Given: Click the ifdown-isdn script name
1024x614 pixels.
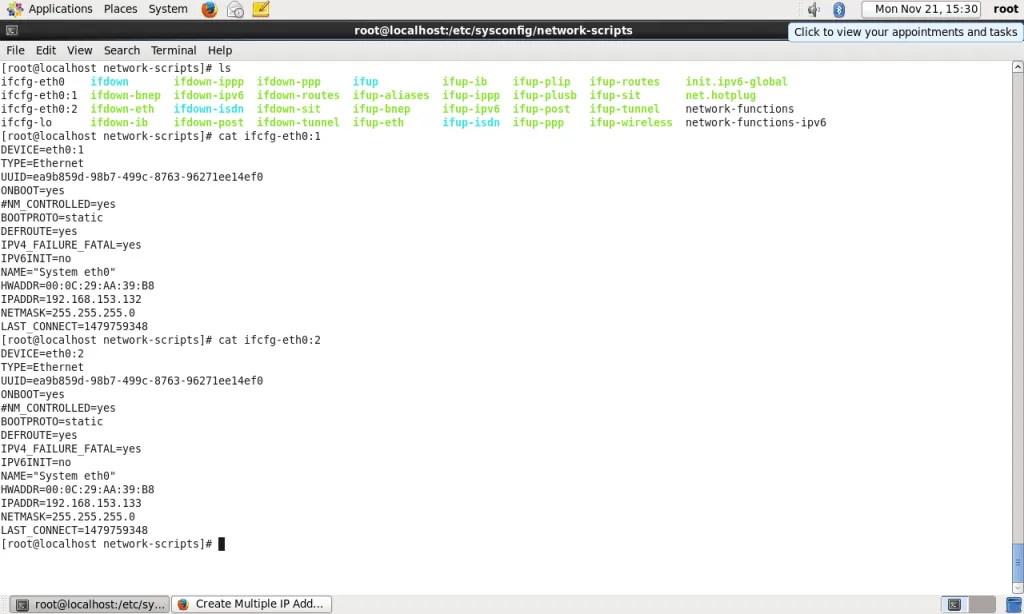Looking at the screenshot, I should (208, 109).
